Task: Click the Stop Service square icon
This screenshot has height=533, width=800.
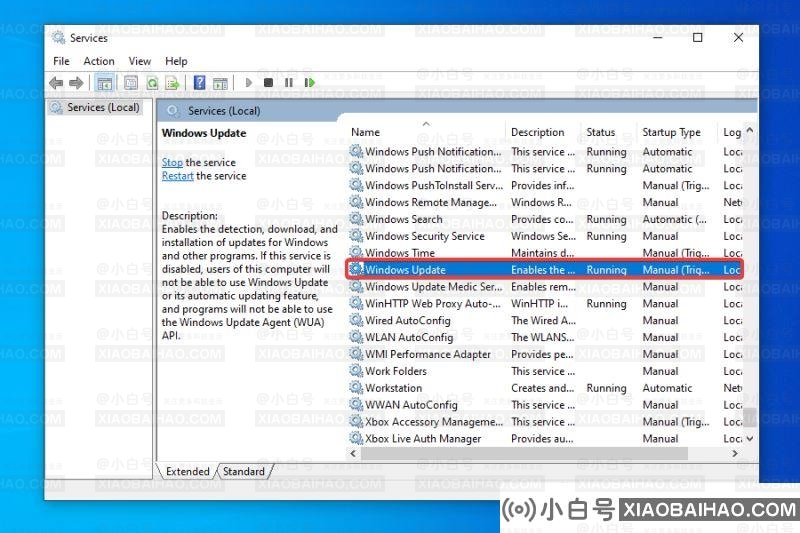Action: point(268,83)
